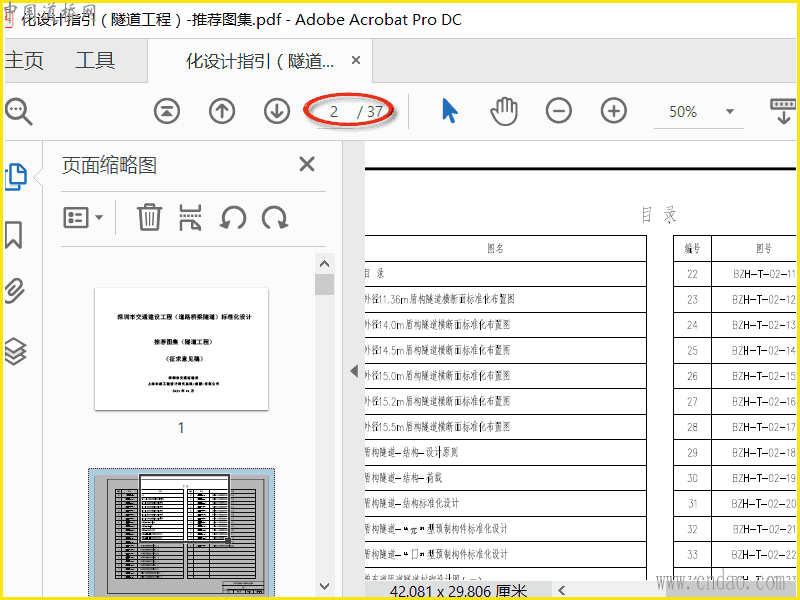Viewport: 800px width, 600px height.
Task: Click number cell 31
Action: (x=692, y=504)
